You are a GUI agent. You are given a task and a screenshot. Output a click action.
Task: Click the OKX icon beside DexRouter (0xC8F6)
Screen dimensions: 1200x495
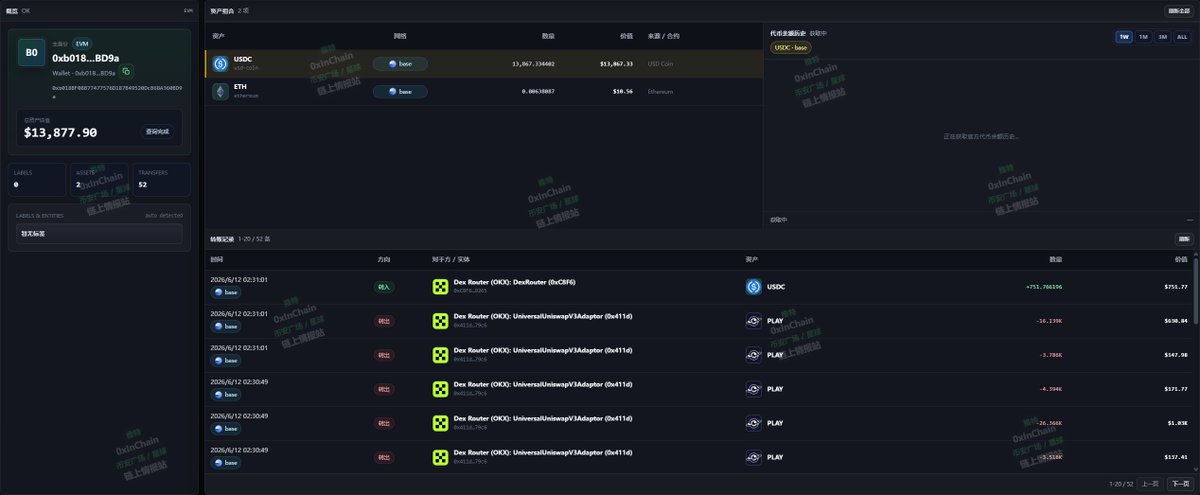pyautogui.click(x=440, y=287)
